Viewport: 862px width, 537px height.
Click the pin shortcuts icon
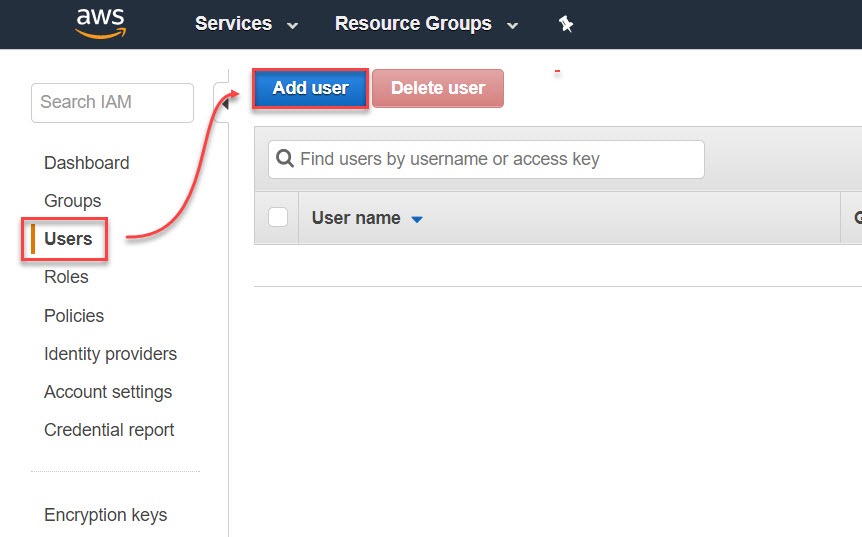pyautogui.click(x=566, y=24)
